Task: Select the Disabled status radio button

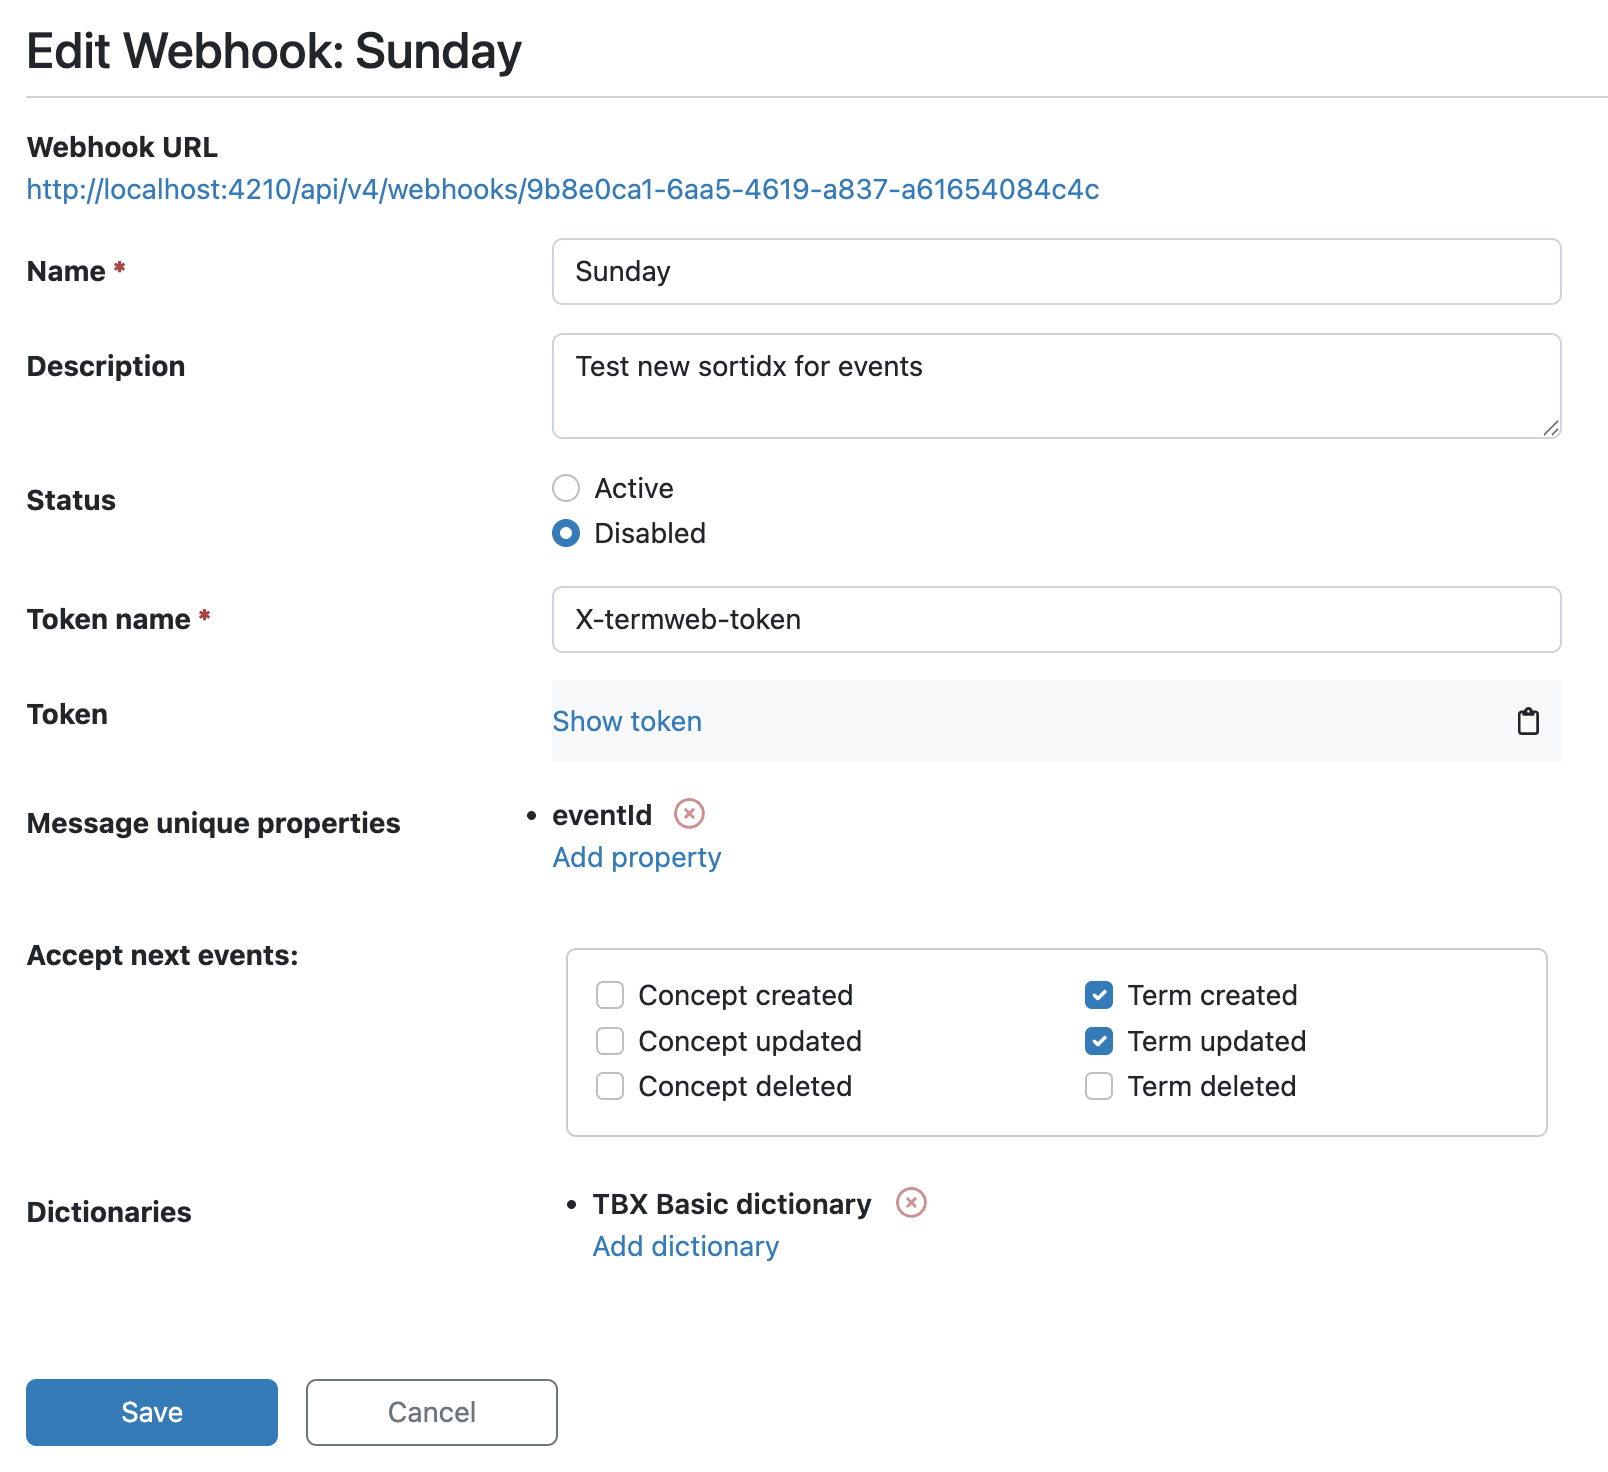Action: 566,533
